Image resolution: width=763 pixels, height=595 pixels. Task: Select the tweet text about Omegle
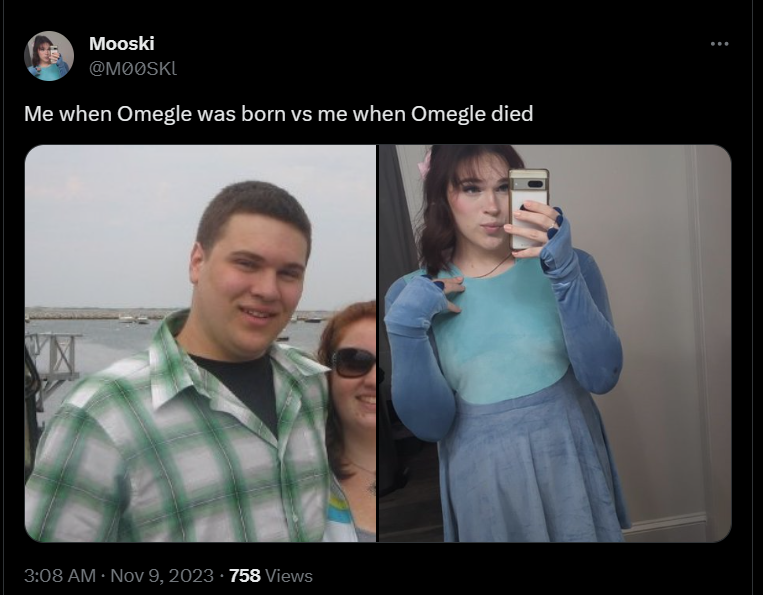click(x=278, y=114)
